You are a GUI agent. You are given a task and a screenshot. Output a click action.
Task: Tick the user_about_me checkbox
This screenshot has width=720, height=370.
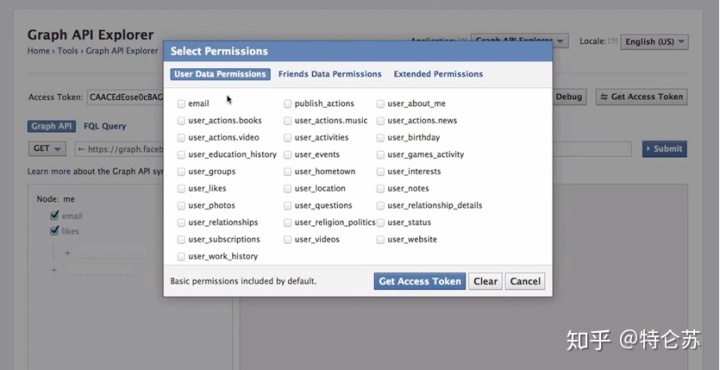pyautogui.click(x=380, y=104)
